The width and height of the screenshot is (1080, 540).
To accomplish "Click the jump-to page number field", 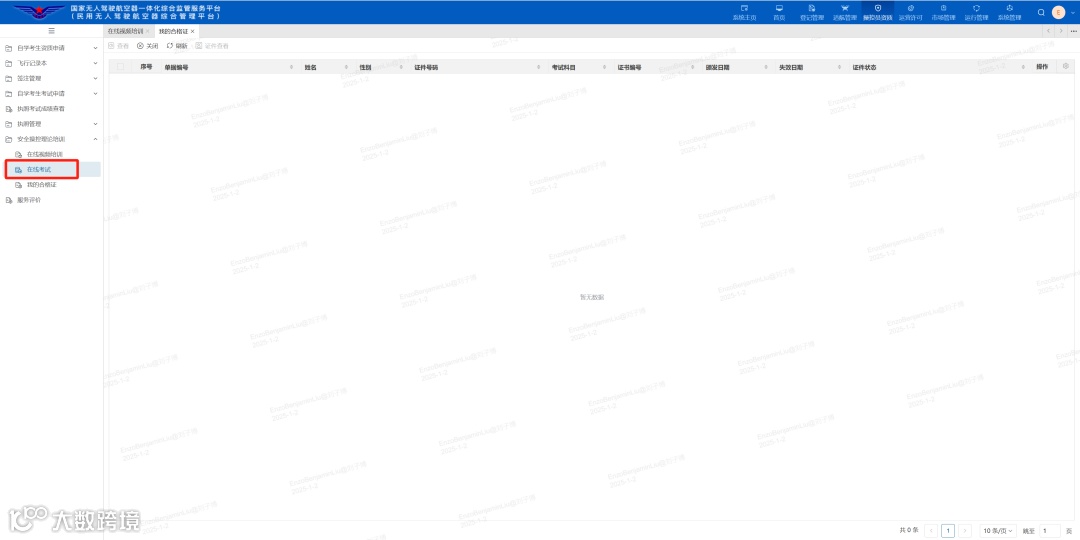I will [1050, 530].
